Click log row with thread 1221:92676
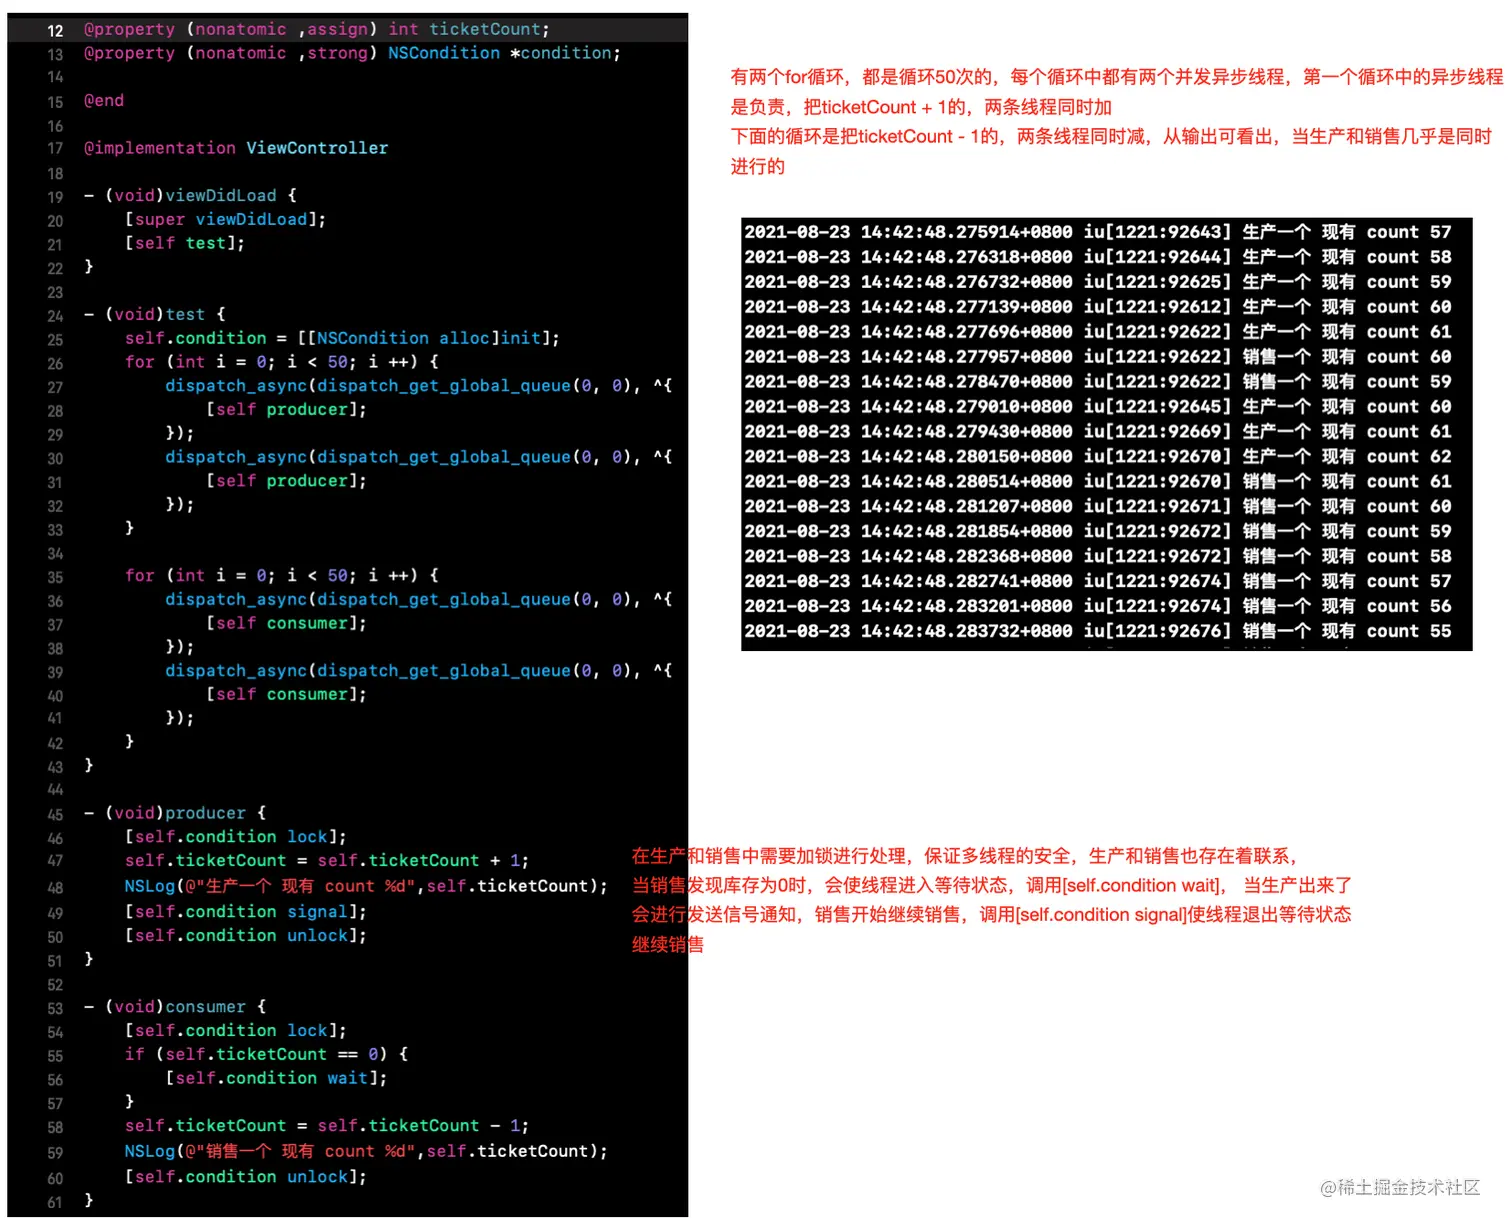The height and width of the screenshot is (1229, 1512). (x=1097, y=632)
